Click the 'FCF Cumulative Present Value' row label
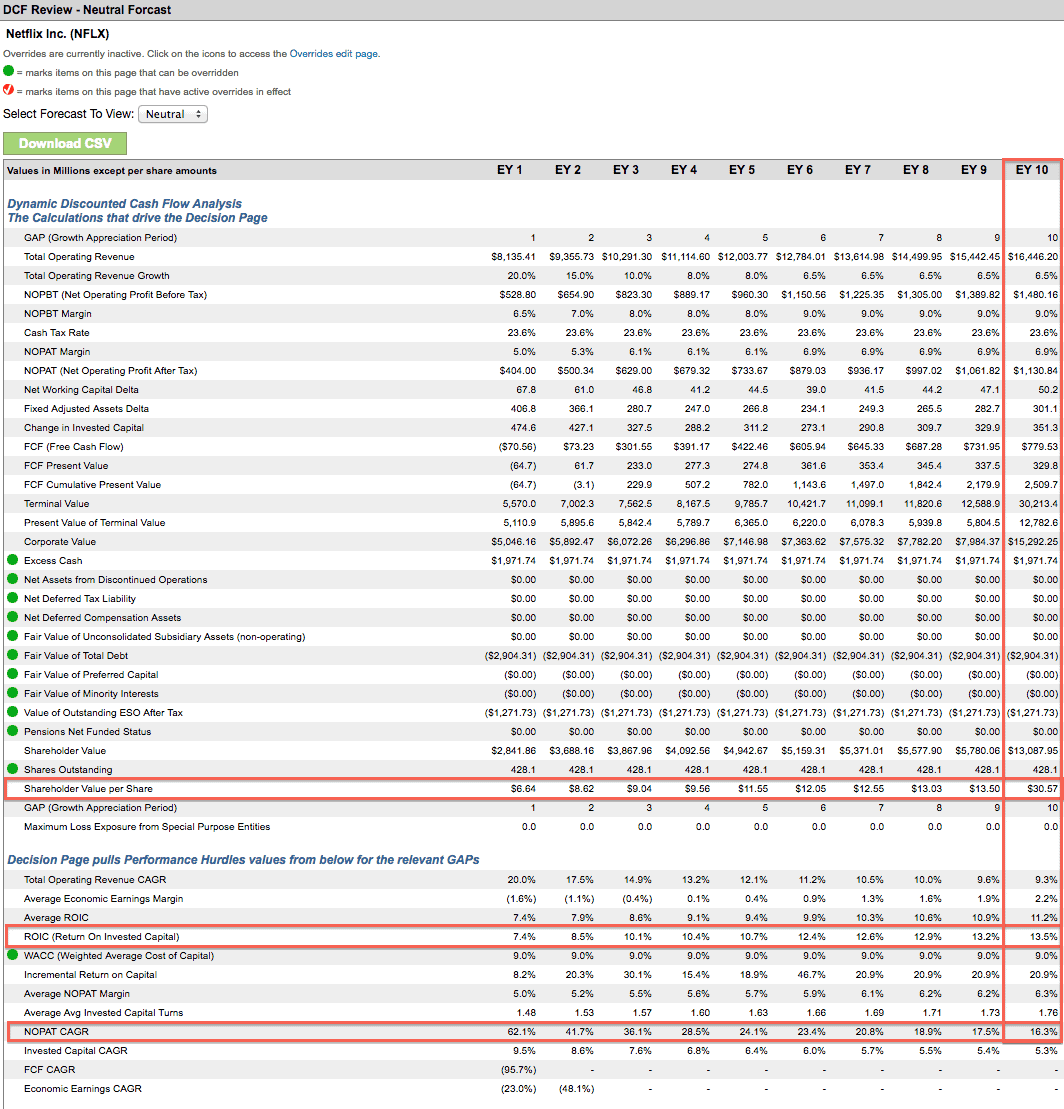 pyautogui.click(x=93, y=484)
